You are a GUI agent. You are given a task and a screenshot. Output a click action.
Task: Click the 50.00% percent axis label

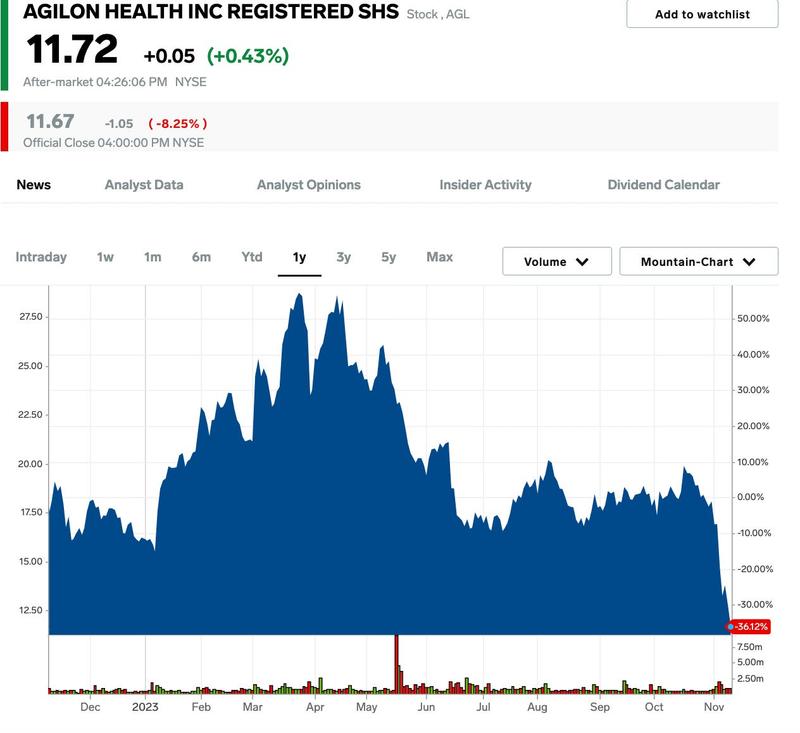pos(753,318)
